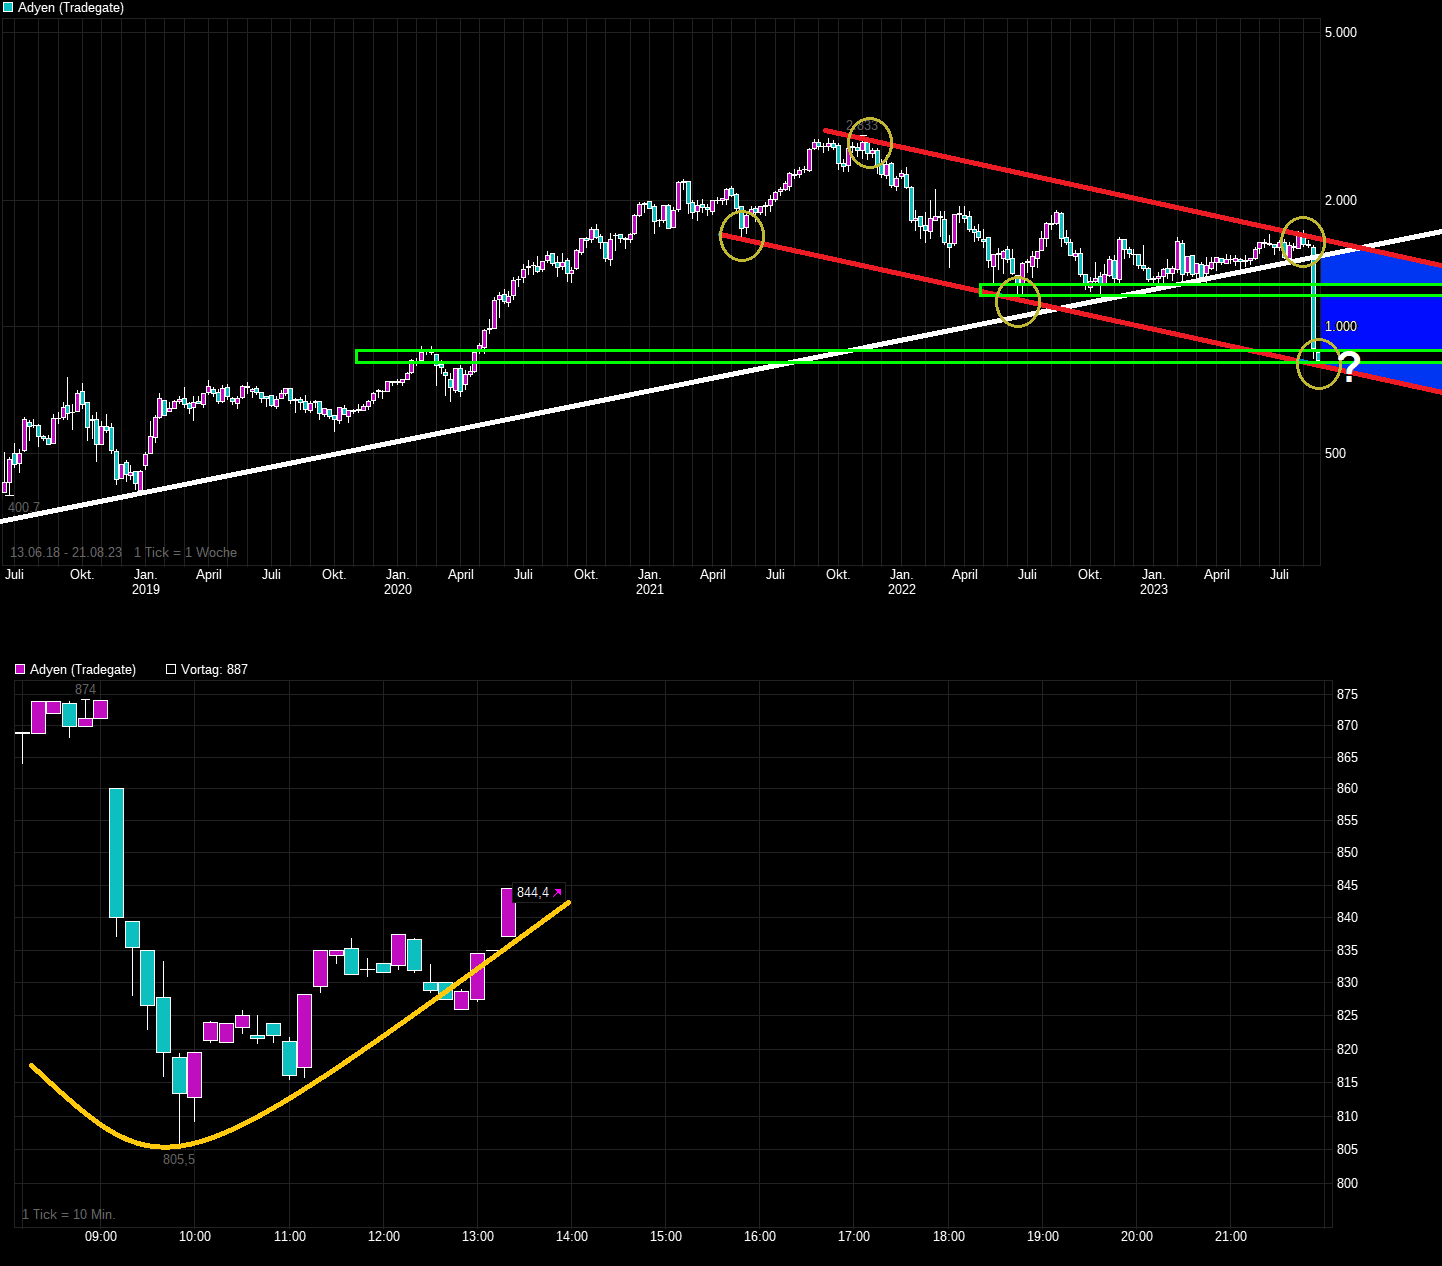This screenshot has height=1266, width=1442.
Task: Toggle the Adyen (Tradegate) series on intraday chart
Action: tap(82, 669)
